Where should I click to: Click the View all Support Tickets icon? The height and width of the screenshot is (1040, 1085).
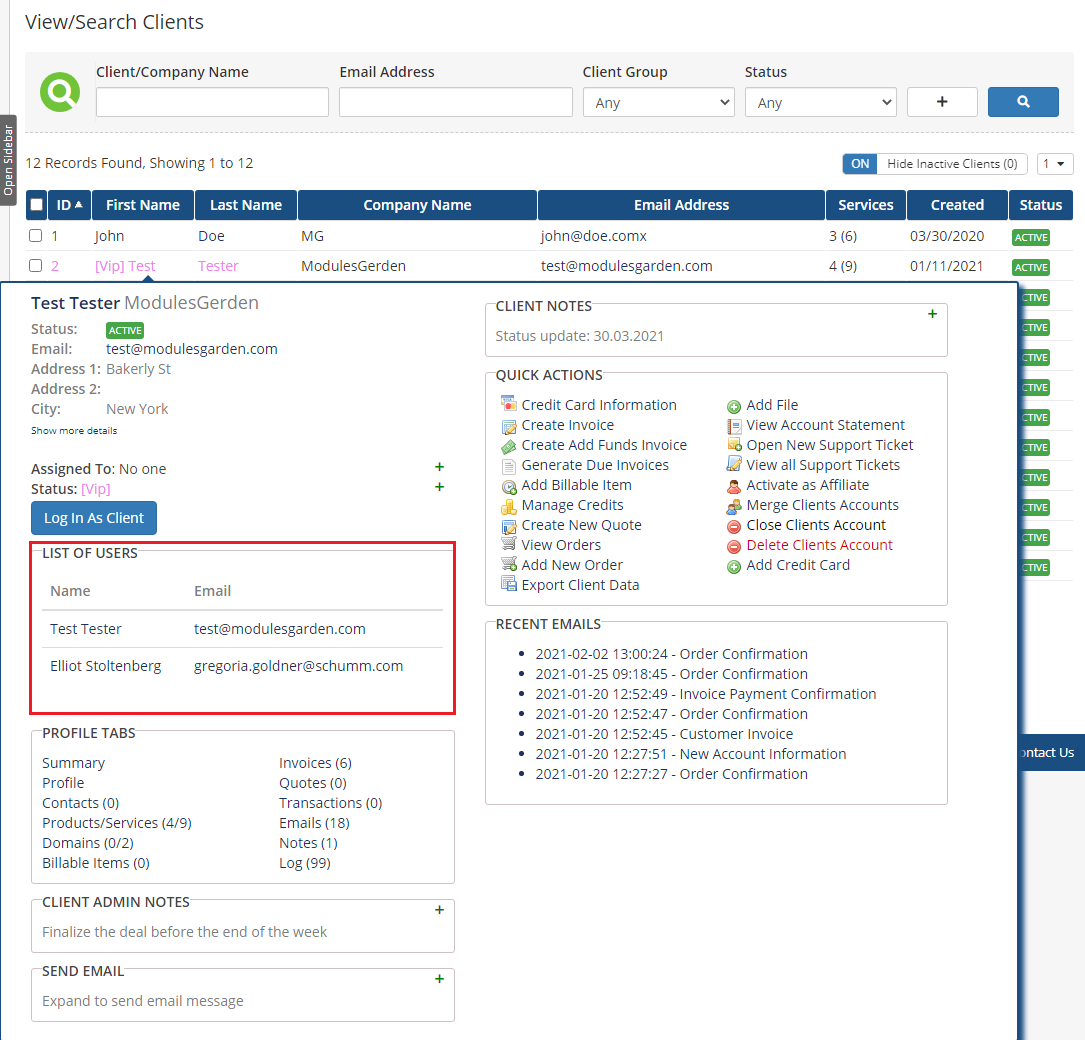733,465
